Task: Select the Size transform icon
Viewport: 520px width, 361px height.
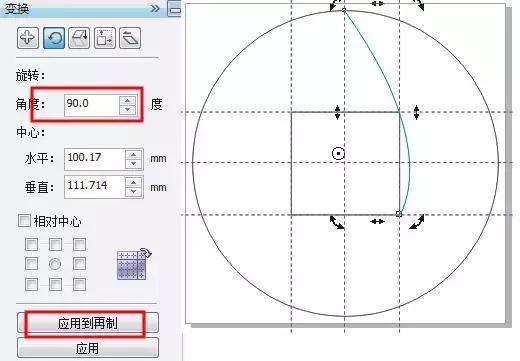Action: [x=105, y=38]
